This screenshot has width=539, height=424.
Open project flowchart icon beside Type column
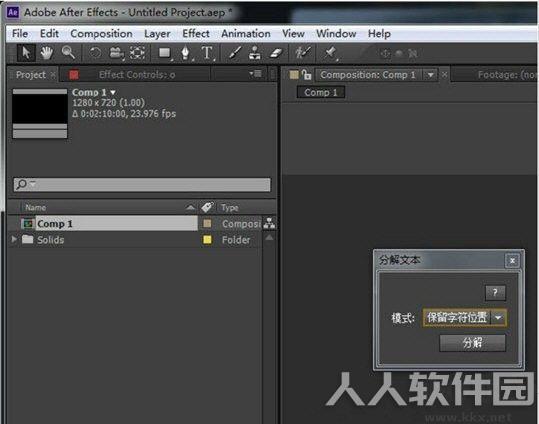(x=269, y=223)
